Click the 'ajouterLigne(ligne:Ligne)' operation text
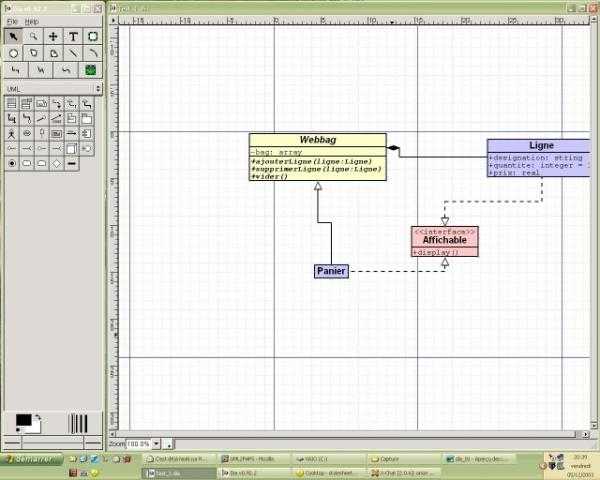The image size is (600, 480). coord(311,162)
